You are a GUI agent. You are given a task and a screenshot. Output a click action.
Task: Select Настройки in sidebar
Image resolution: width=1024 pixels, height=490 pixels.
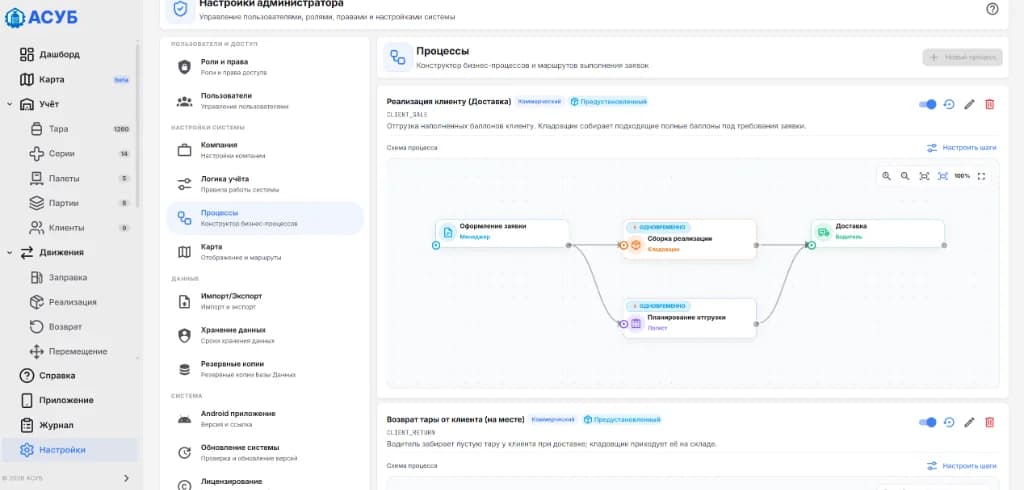coord(69,450)
